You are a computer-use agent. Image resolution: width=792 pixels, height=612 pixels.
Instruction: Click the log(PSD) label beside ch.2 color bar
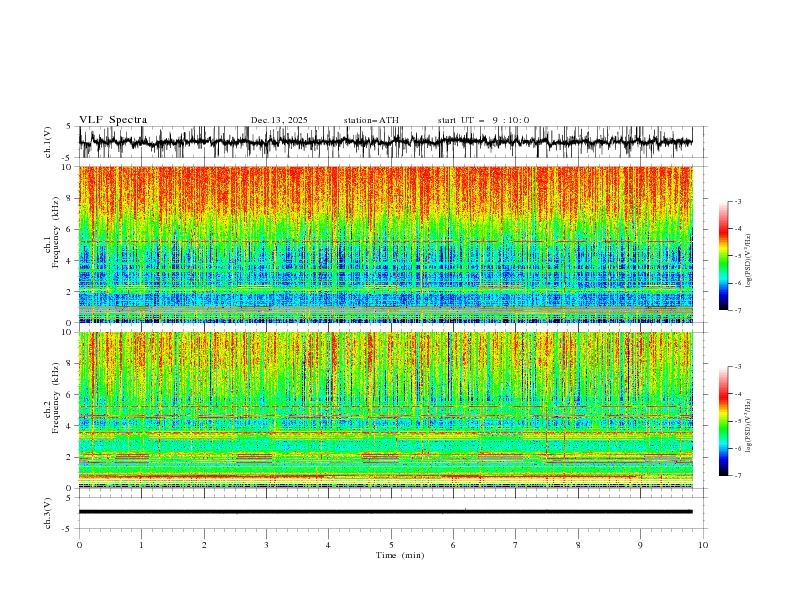[x=750, y=426]
